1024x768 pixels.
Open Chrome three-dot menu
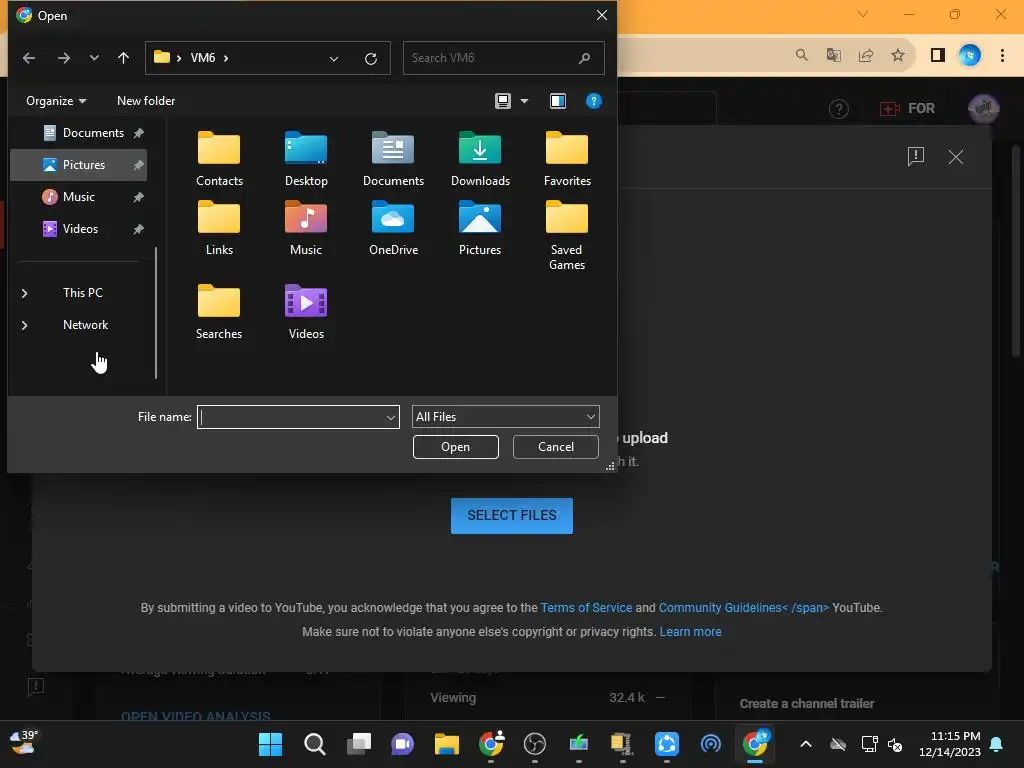tap(1002, 56)
